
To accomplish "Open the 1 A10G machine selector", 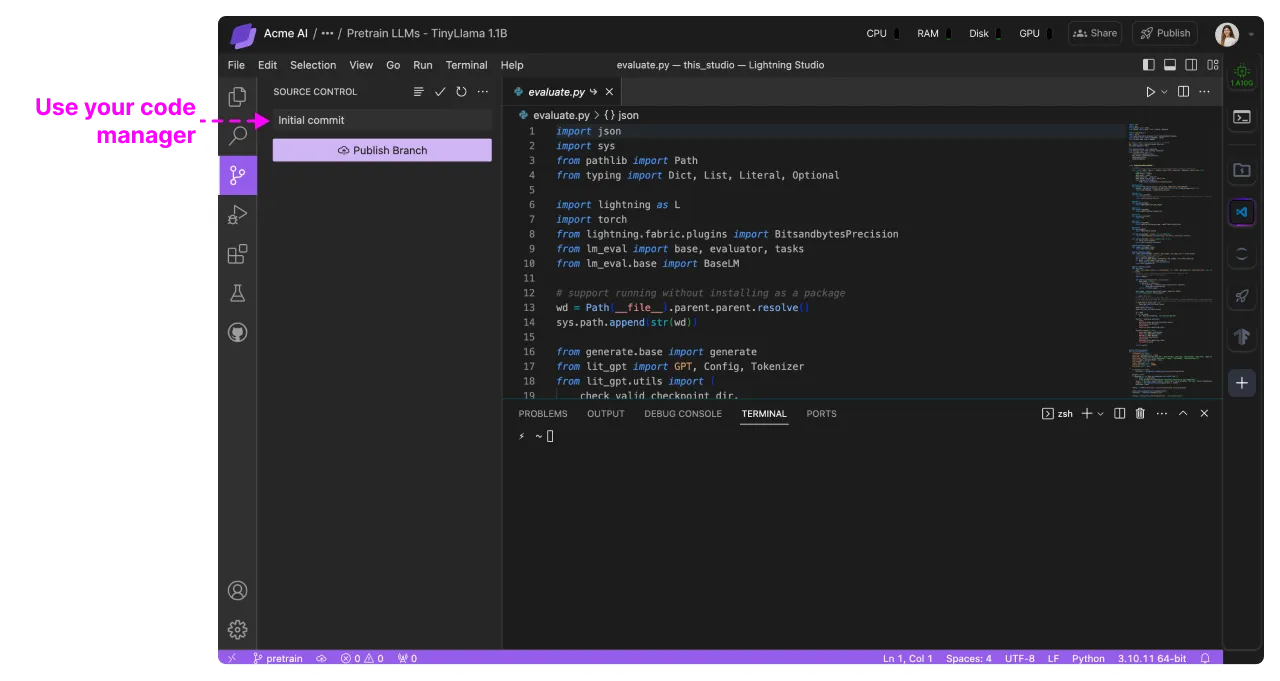I will point(1242,75).
